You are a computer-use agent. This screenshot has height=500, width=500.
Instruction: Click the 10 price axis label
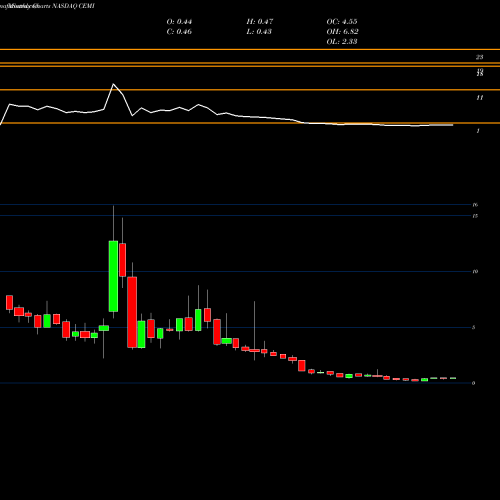pos(475,271)
